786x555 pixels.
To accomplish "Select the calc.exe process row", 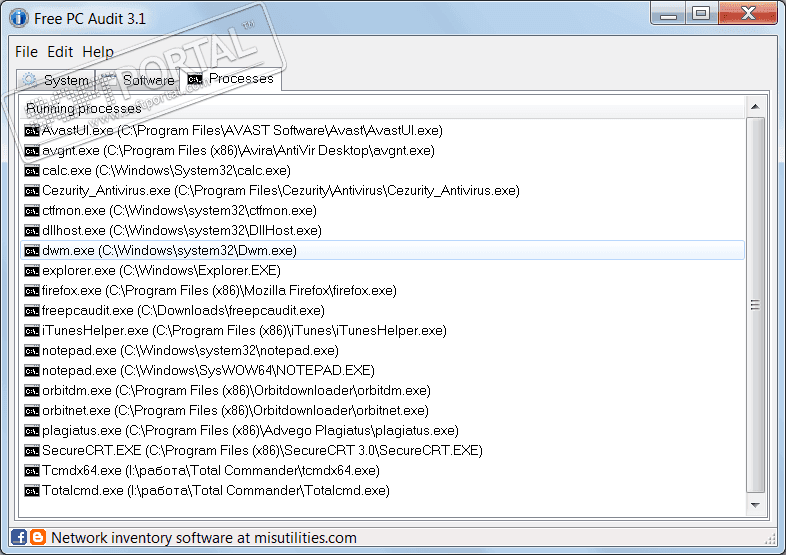I will 382,171.
